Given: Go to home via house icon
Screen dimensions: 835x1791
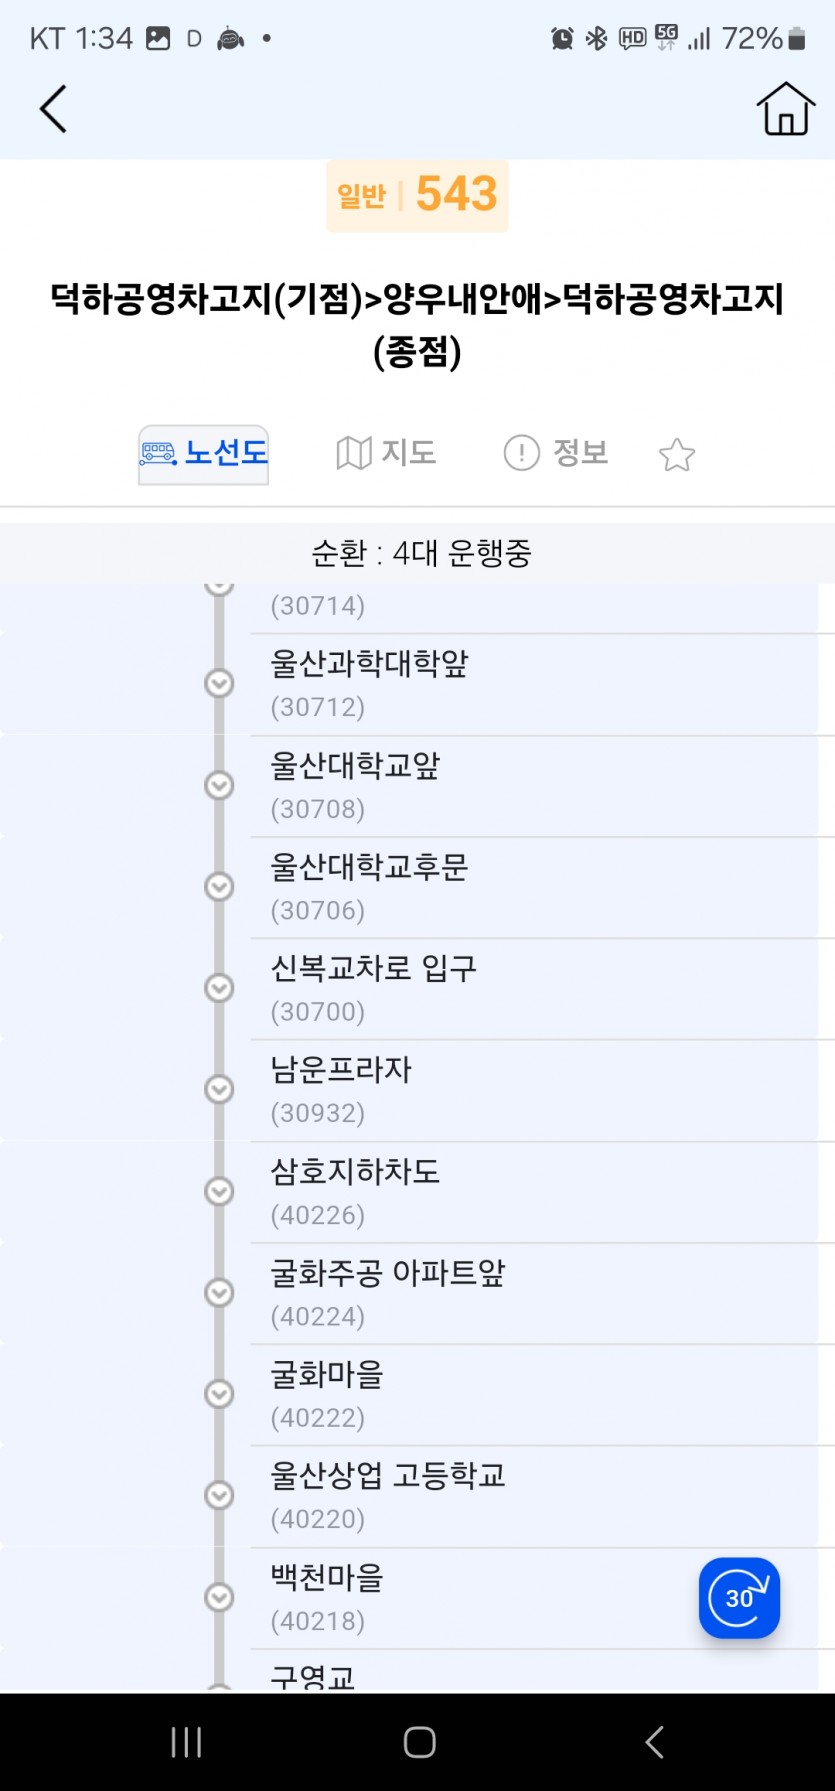Looking at the screenshot, I should 785,109.
